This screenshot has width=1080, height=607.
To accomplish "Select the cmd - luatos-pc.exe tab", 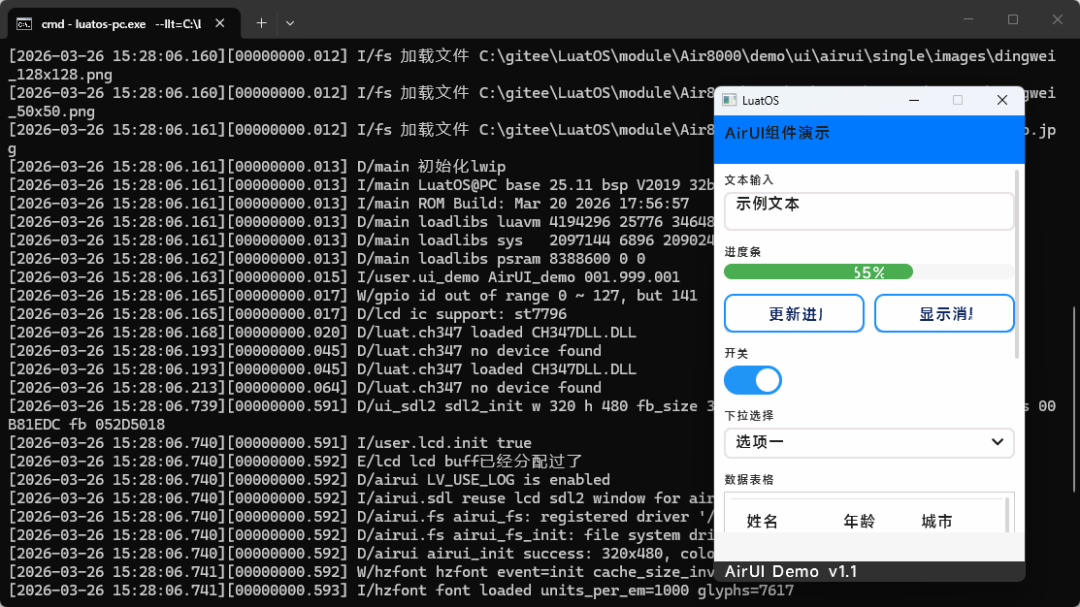I will [x=120, y=21].
